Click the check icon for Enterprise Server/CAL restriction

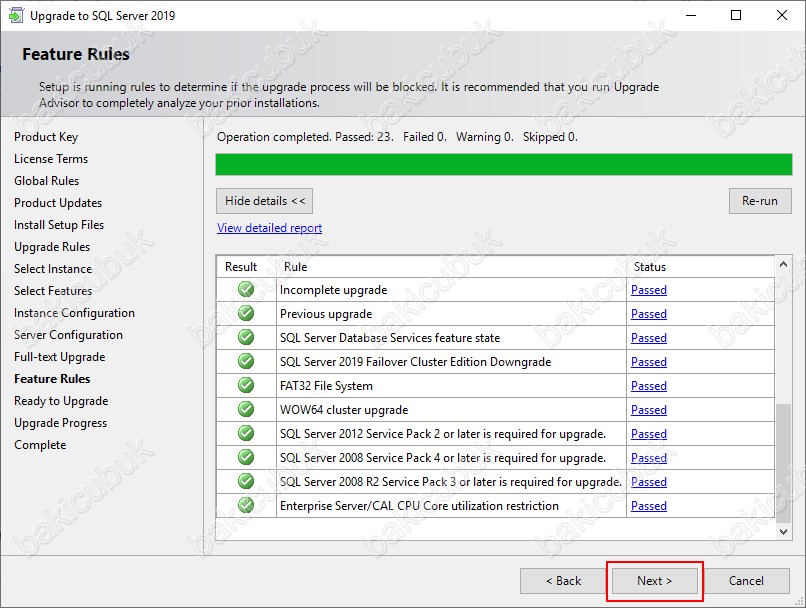coord(246,505)
